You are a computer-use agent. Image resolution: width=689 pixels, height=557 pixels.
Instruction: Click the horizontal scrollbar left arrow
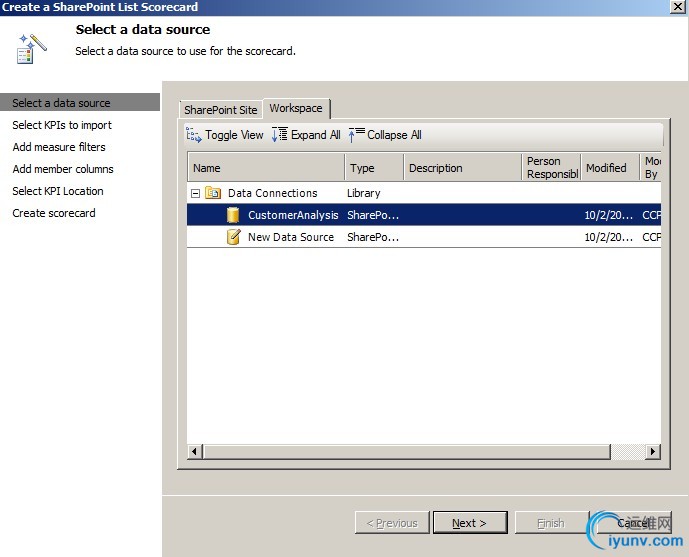click(194, 451)
